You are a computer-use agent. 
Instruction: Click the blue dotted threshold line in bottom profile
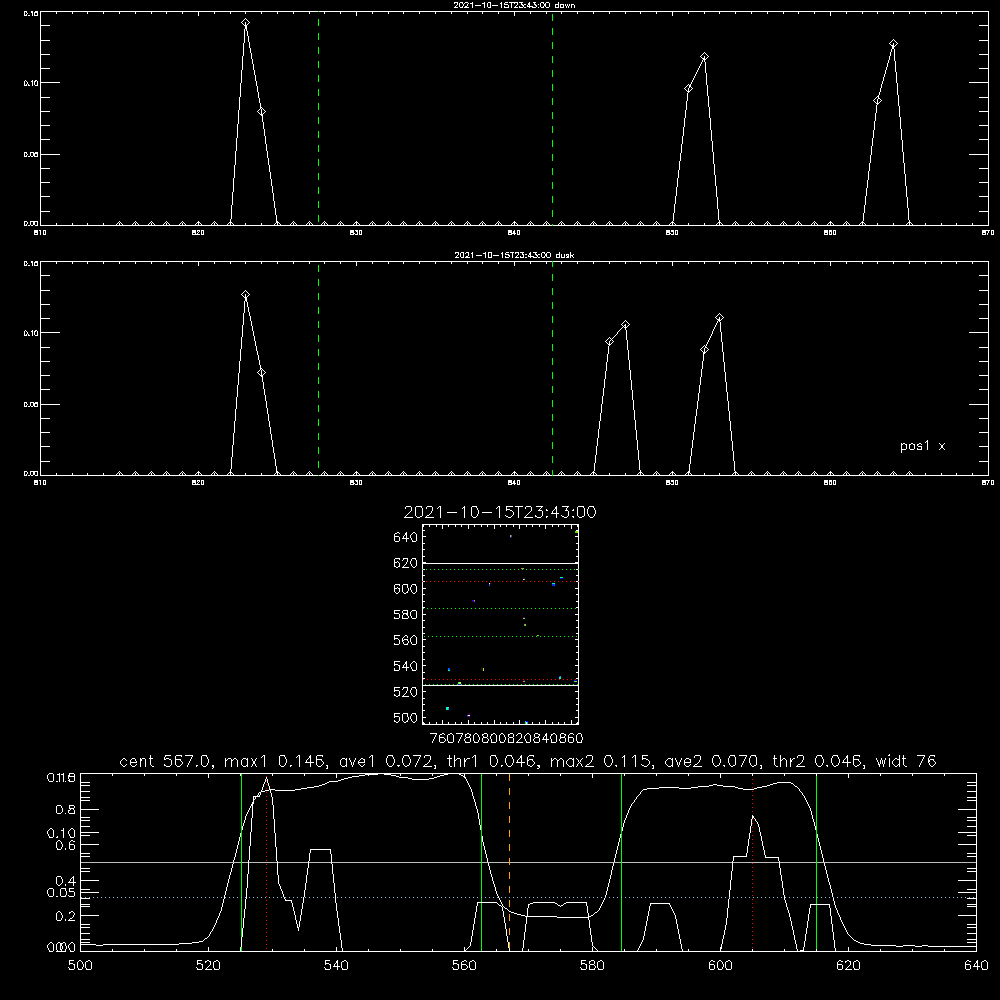tap(528, 897)
